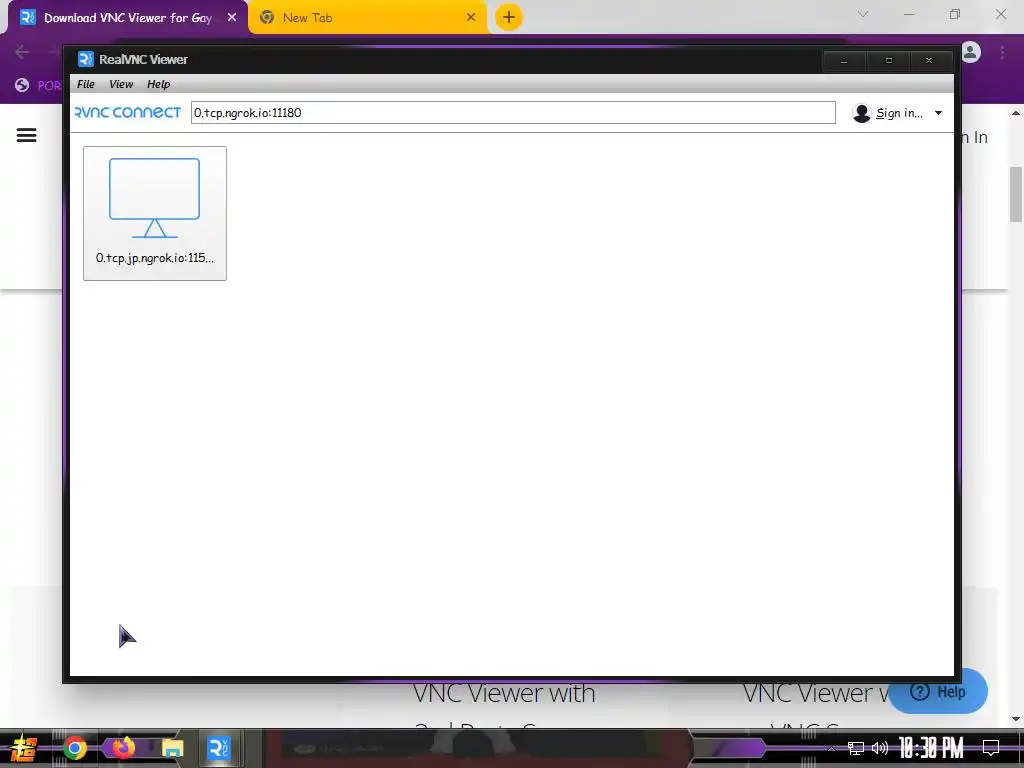Click the Sign in button
Screen dimensions: 1024x768
pos(899,113)
